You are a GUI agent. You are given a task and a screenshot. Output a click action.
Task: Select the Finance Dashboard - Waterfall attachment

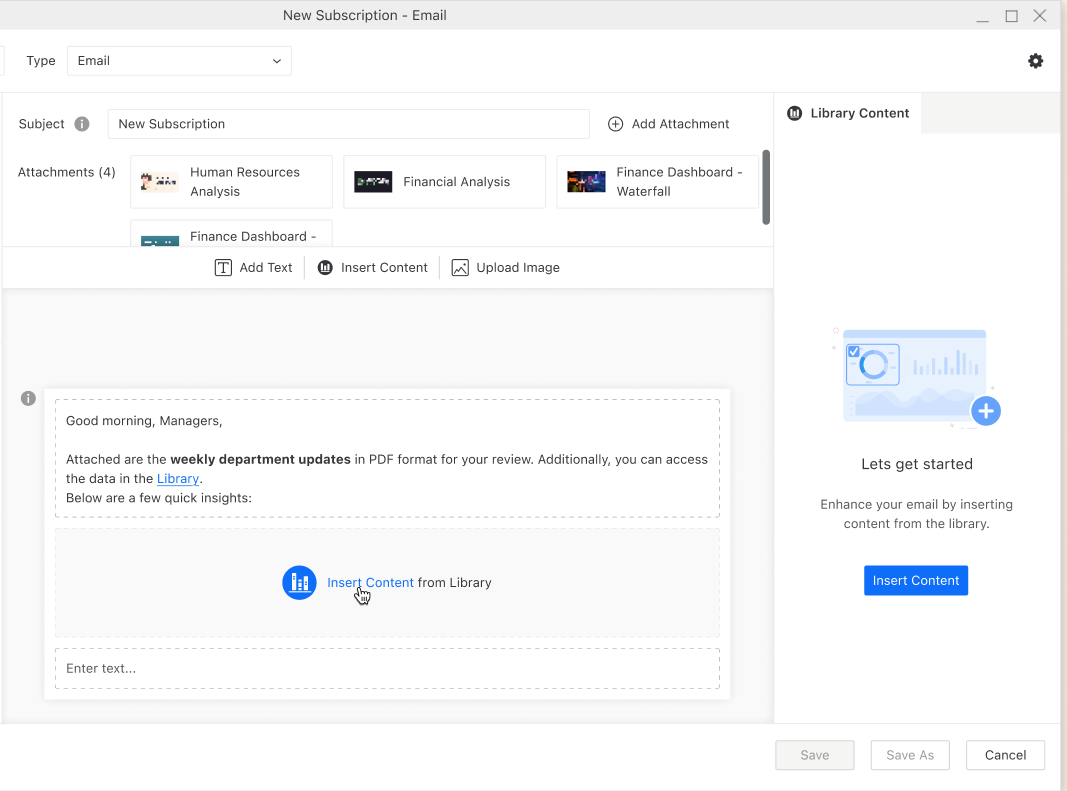coord(657,182)
